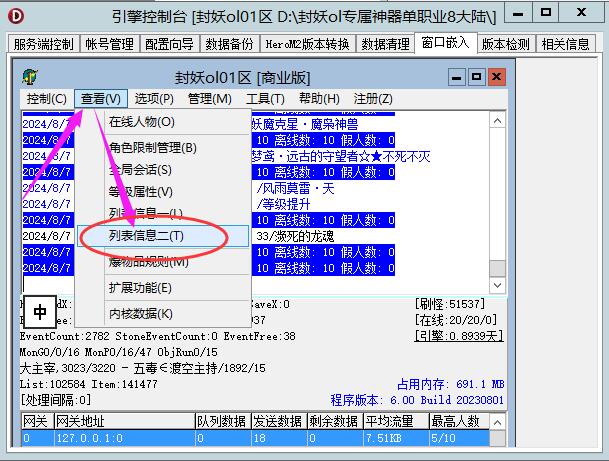Screen dimensions: 609x461
Task: Click the inner 封妖ol01区 window icon
Action: pyautogui.click(x=32, y=76)
